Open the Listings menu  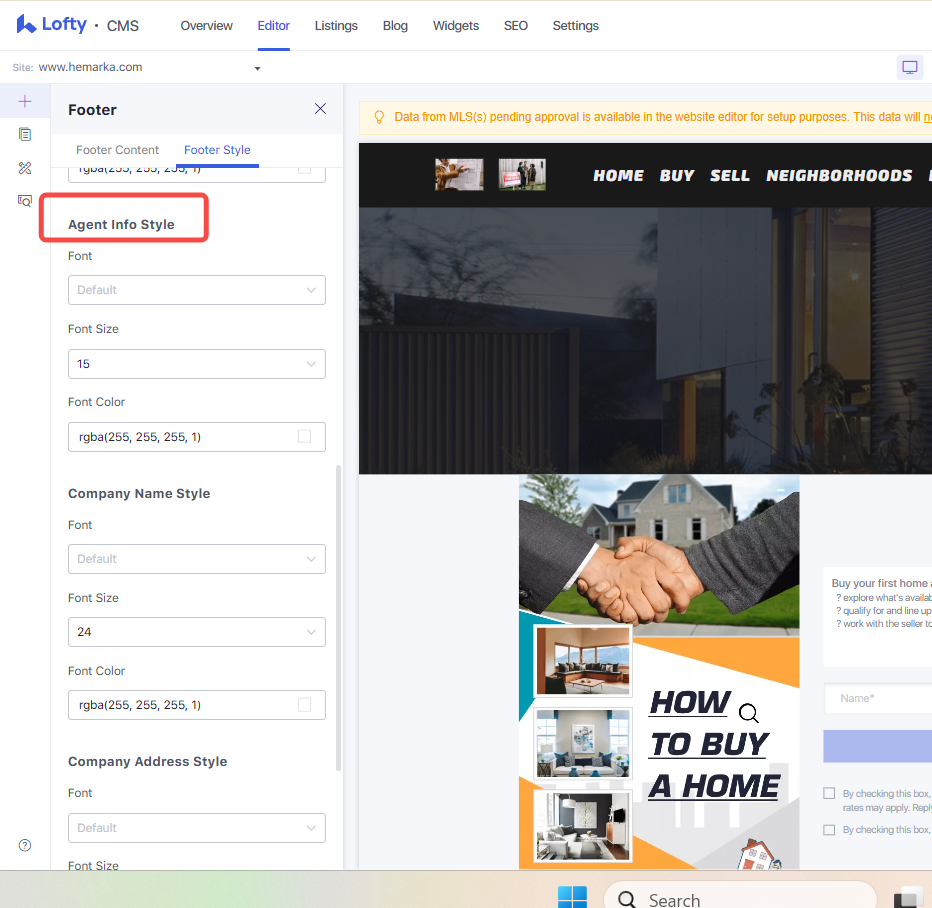(x=336, y=26)
